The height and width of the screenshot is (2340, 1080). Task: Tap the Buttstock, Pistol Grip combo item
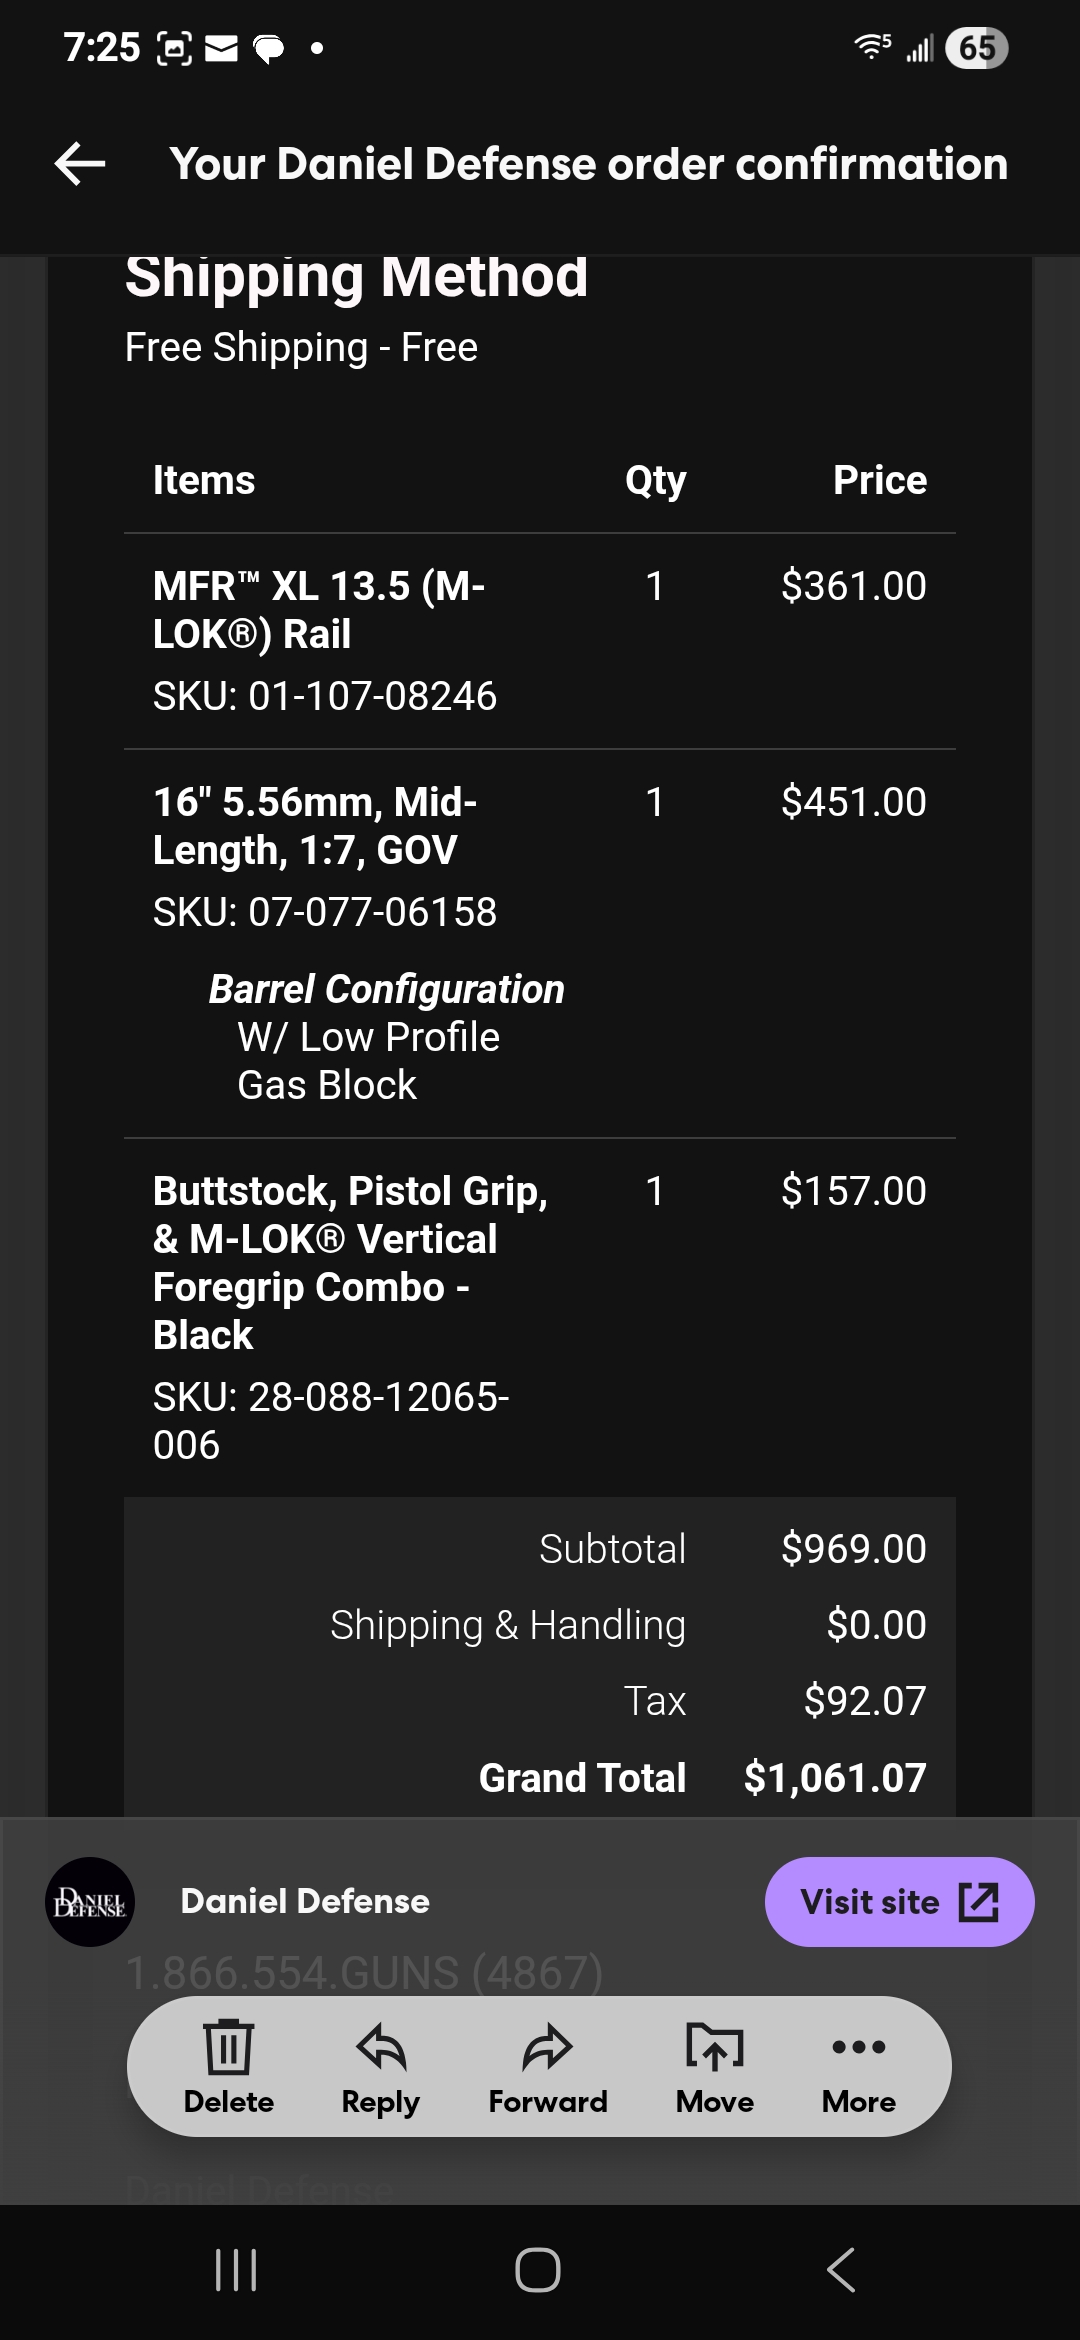(x=350, y=1262)
